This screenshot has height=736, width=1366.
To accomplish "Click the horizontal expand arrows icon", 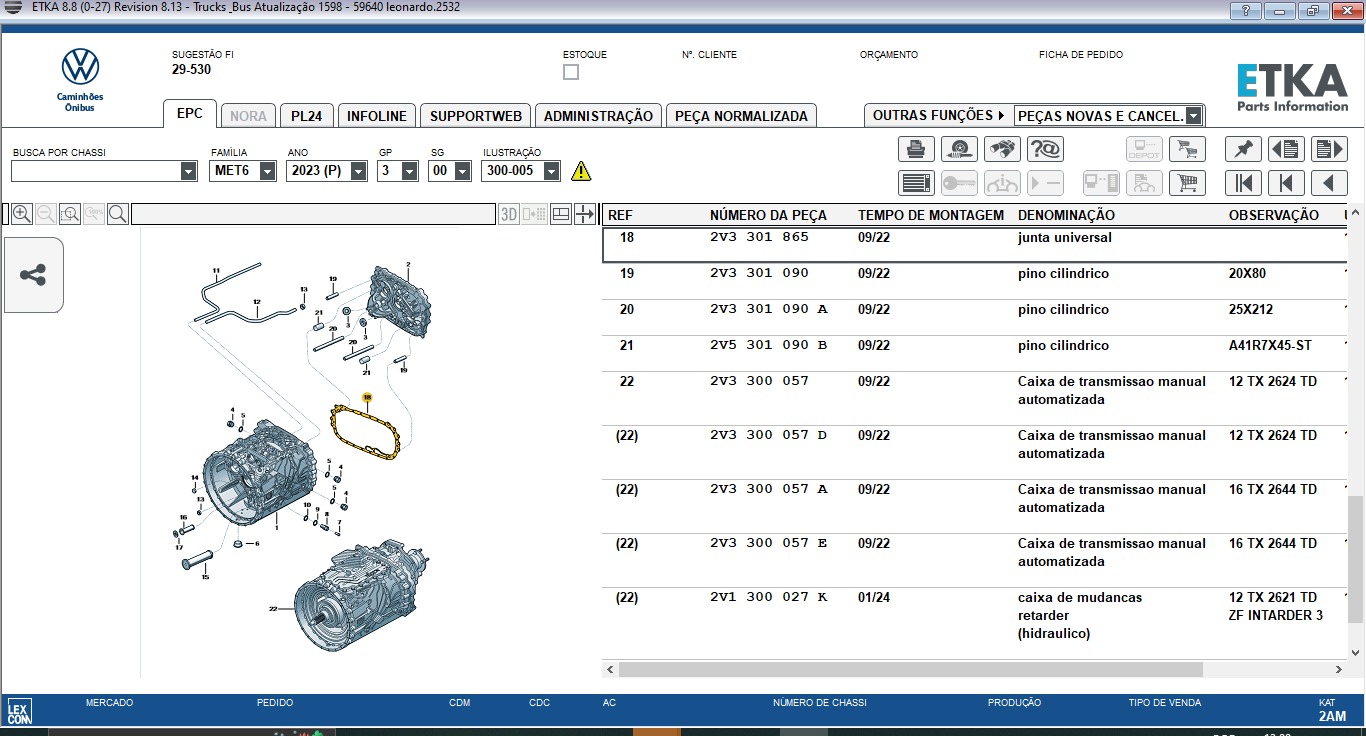I will (585, 214).
